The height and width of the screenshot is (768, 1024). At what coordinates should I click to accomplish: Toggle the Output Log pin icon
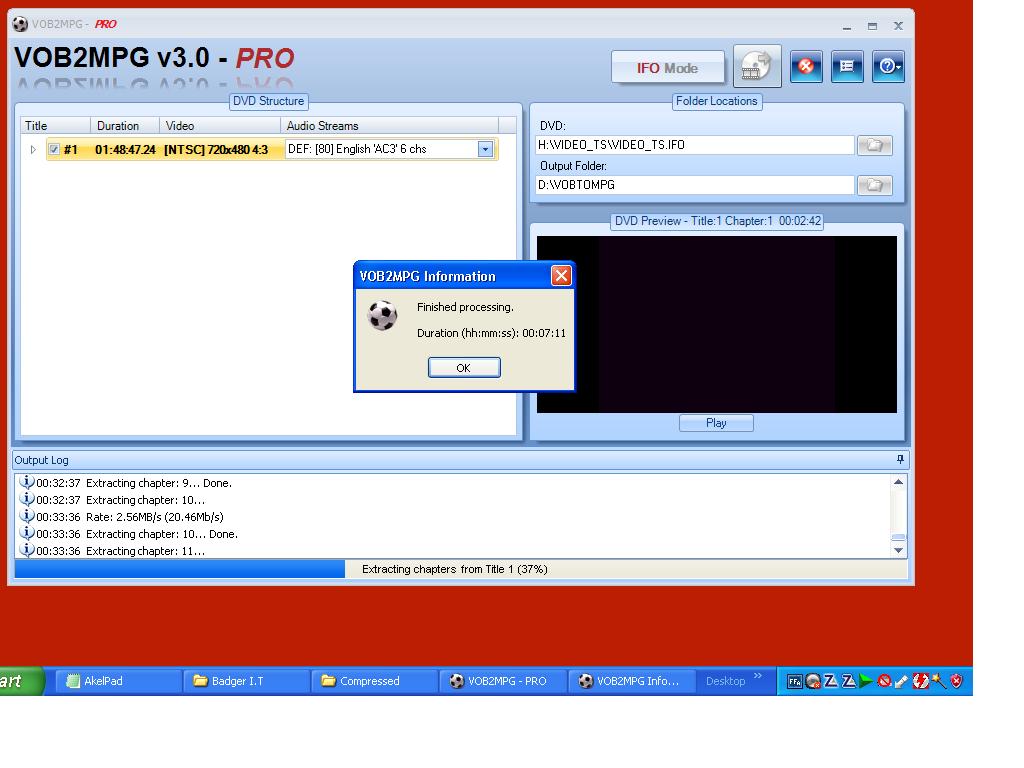(x=900, y=460)
